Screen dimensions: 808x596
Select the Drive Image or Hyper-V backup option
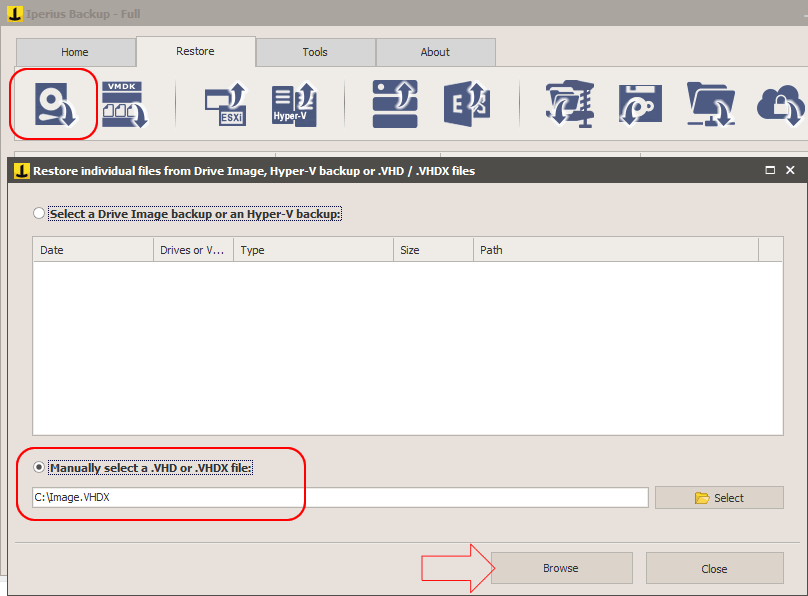38,213
